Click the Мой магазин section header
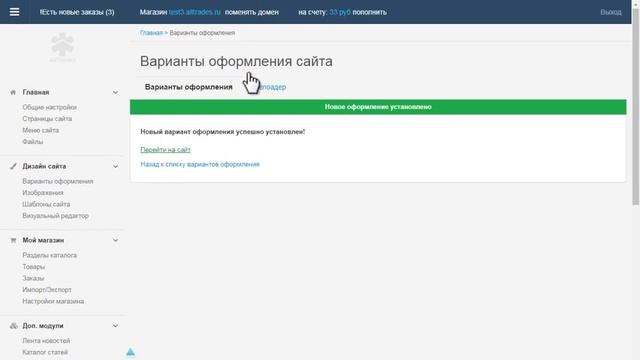The height and width of the screenshot is (360, 640). [x=43, y=240]
